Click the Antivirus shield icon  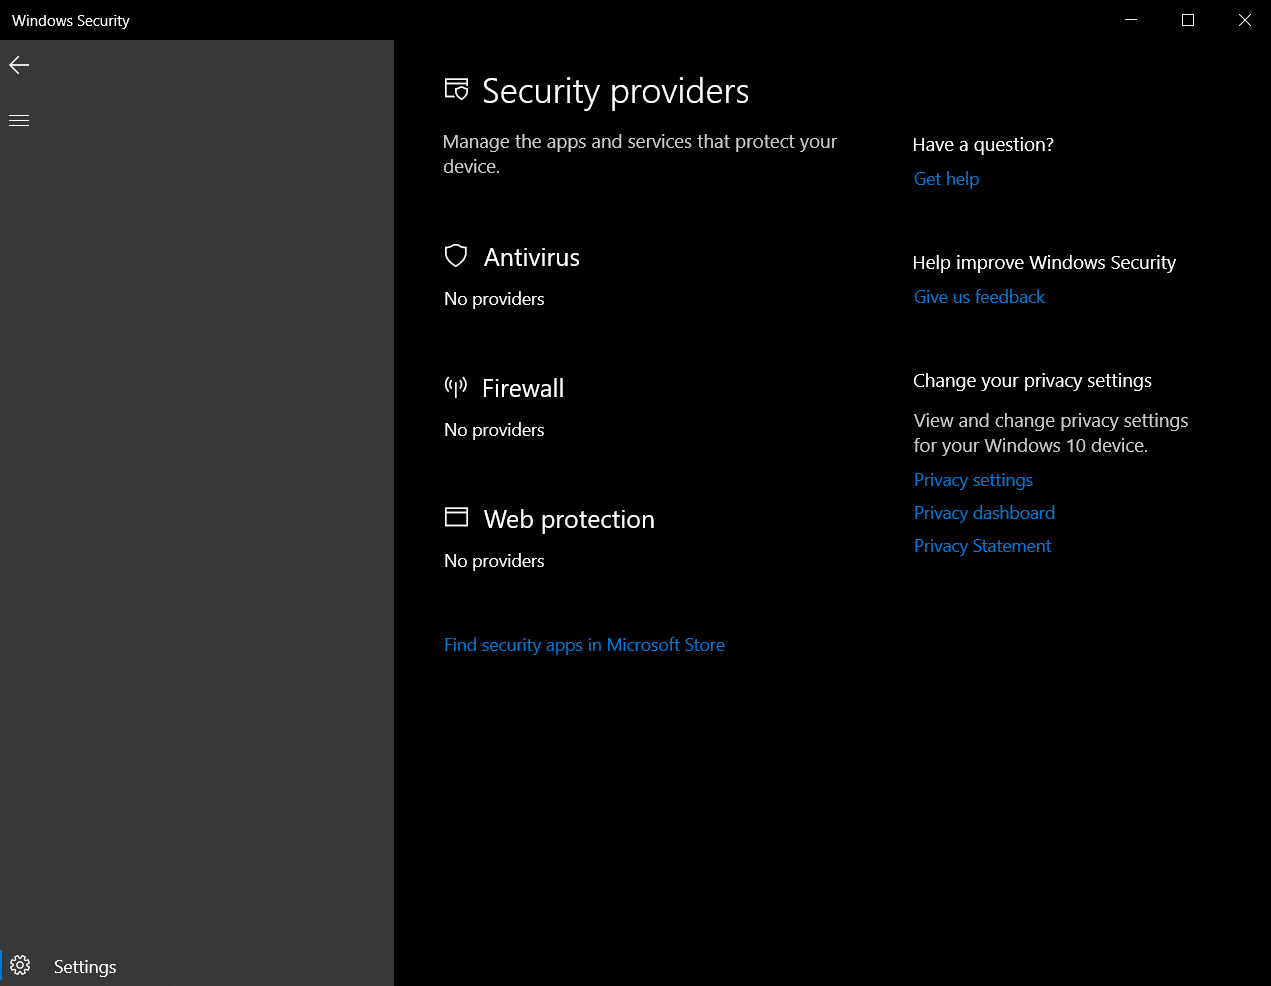point(456,256)
